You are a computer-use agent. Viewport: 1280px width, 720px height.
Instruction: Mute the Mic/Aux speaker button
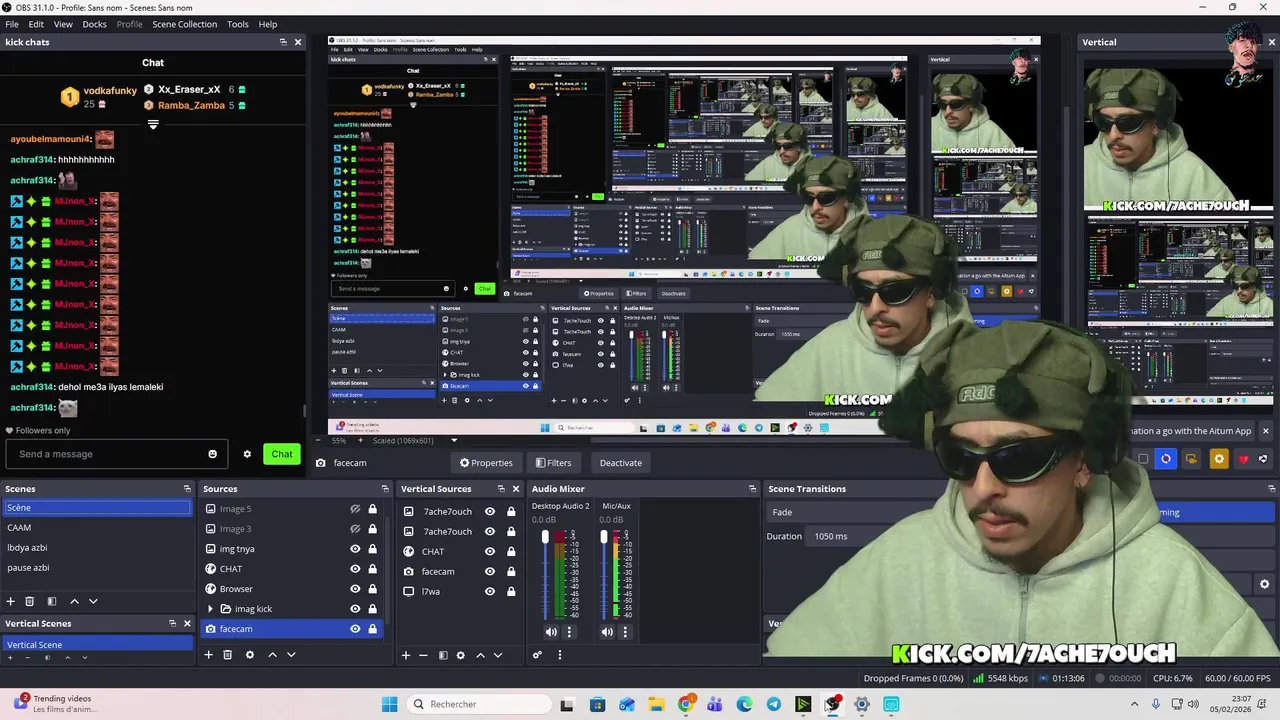607,632
